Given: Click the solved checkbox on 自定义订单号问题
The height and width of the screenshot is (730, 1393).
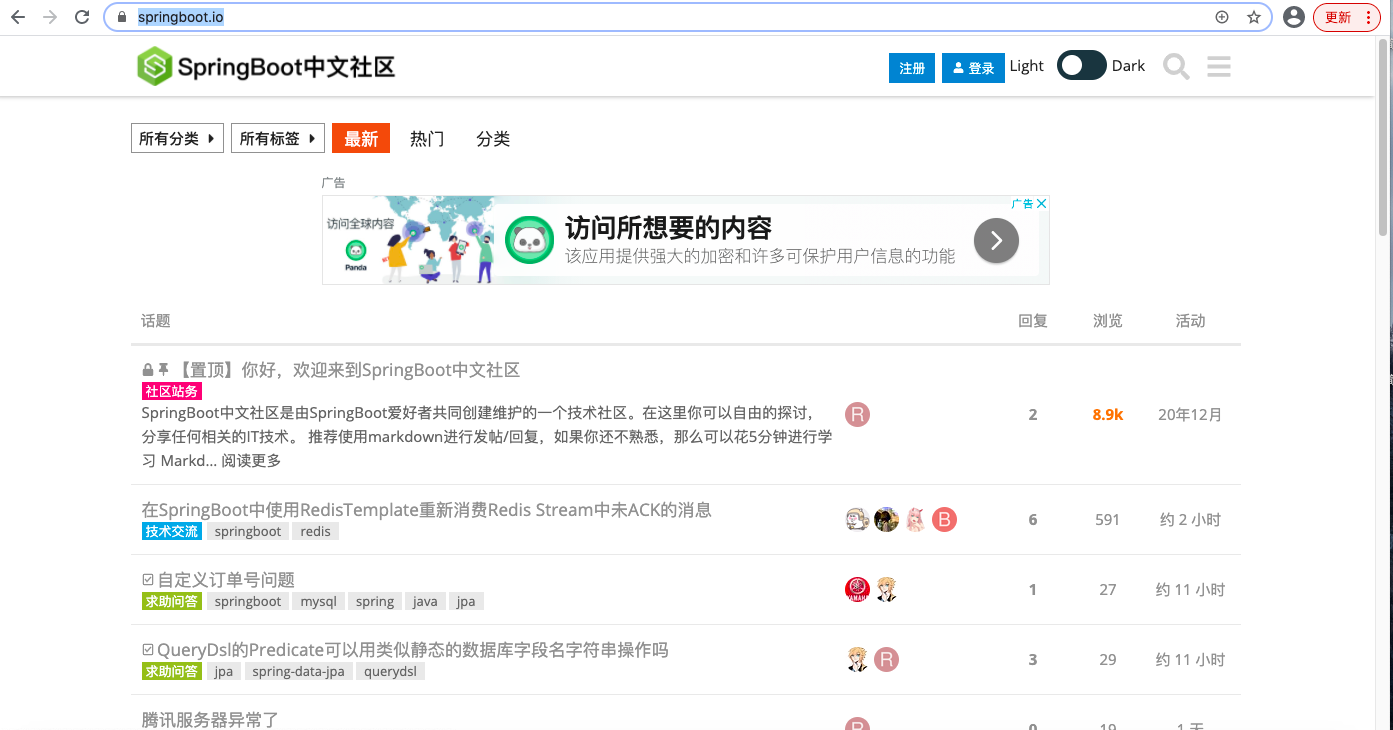Looking at the screenshot, I should [x=148, y=579].
